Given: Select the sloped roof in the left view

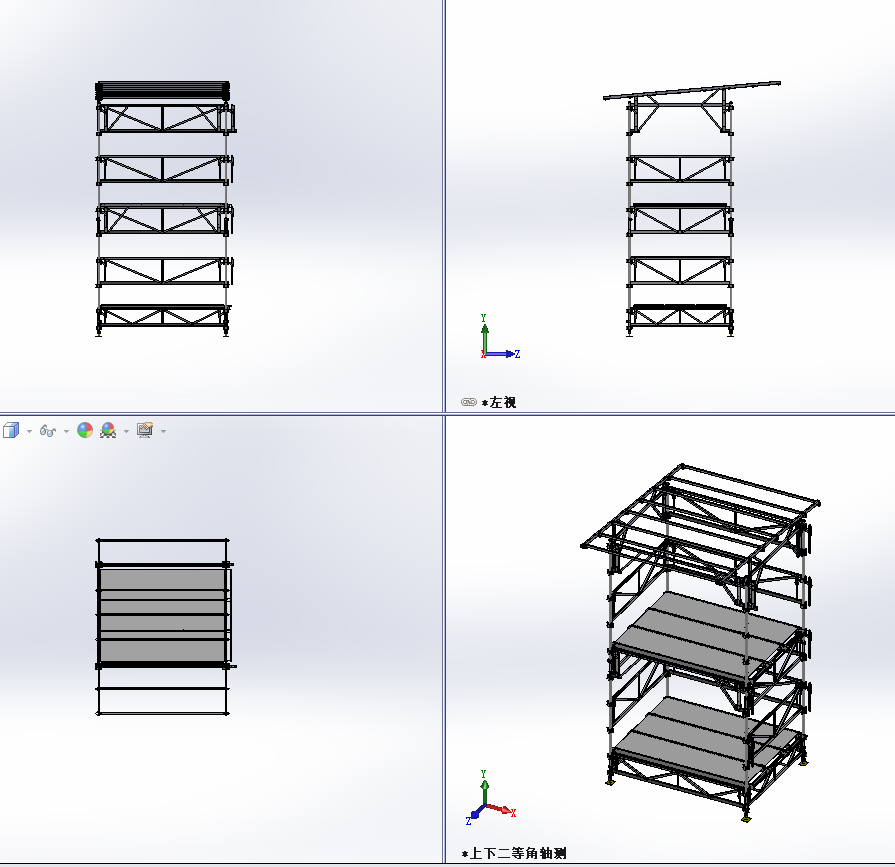Looking at the screenshot, I should (692, 90).
